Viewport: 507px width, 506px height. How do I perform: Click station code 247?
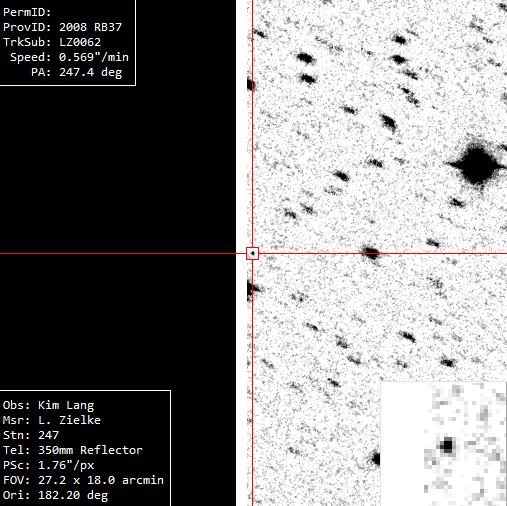tap(48, 435)
